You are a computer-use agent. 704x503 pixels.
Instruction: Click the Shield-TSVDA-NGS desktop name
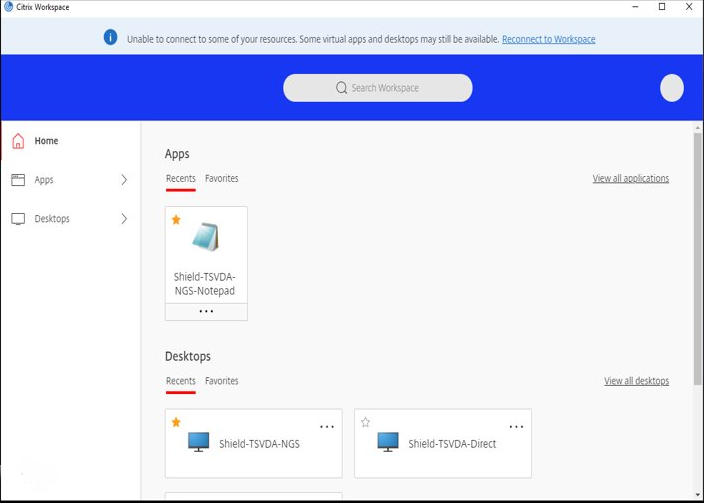coord(260,444)
